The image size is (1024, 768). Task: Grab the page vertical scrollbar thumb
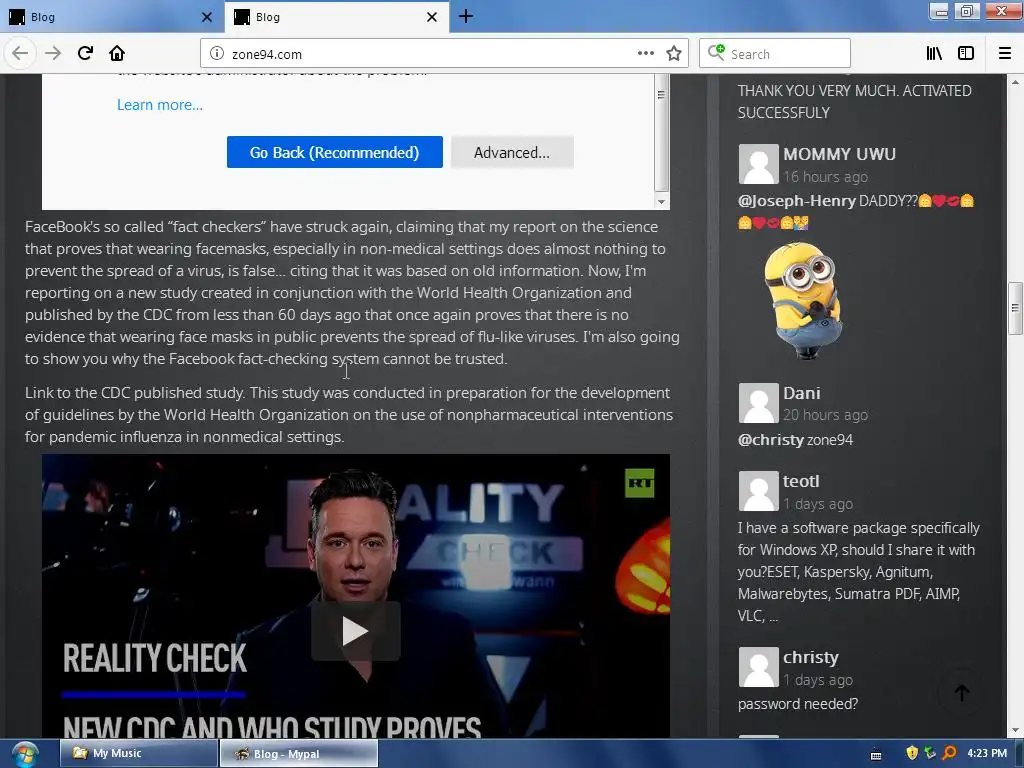click(x=1015, y=308)
